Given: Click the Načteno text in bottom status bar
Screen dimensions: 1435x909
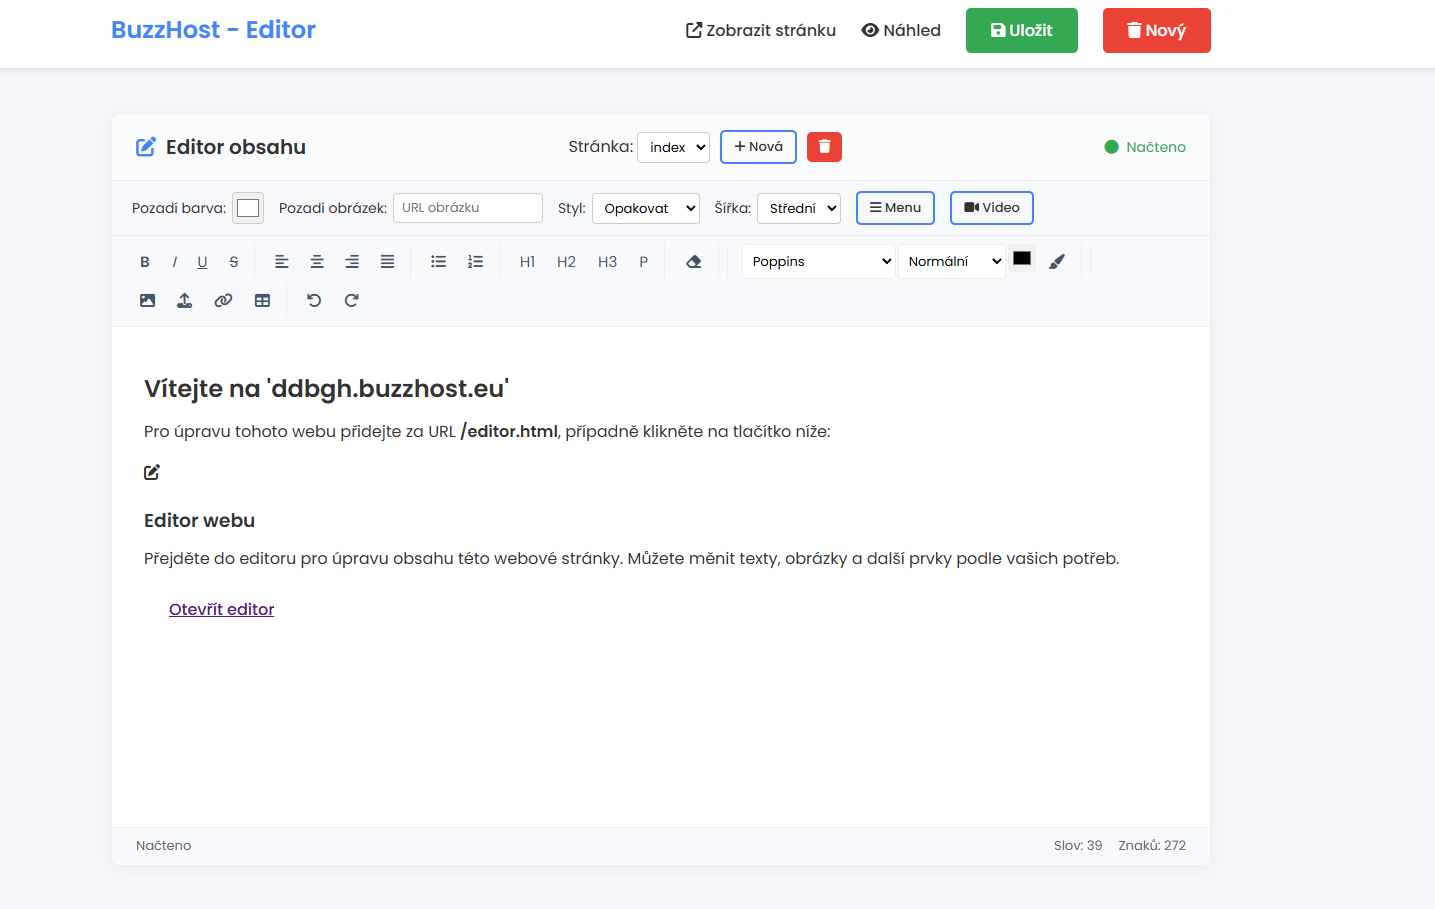Looking at the screenshot, I should [x=164, y=845].
